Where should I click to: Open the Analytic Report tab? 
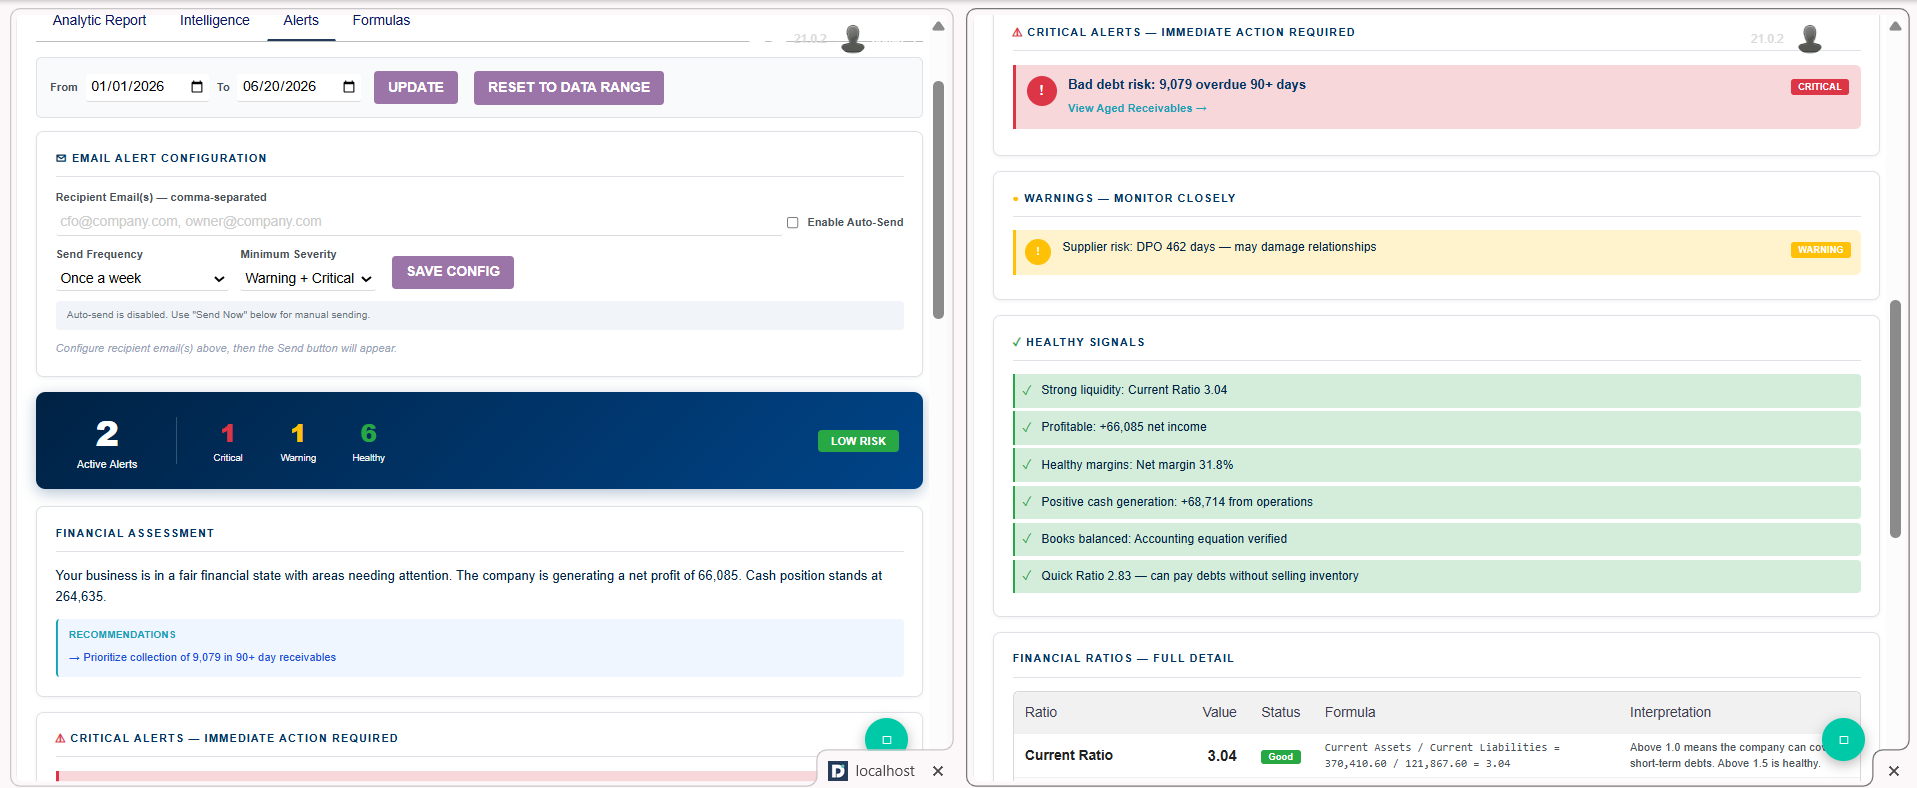(x=99, y=20)
